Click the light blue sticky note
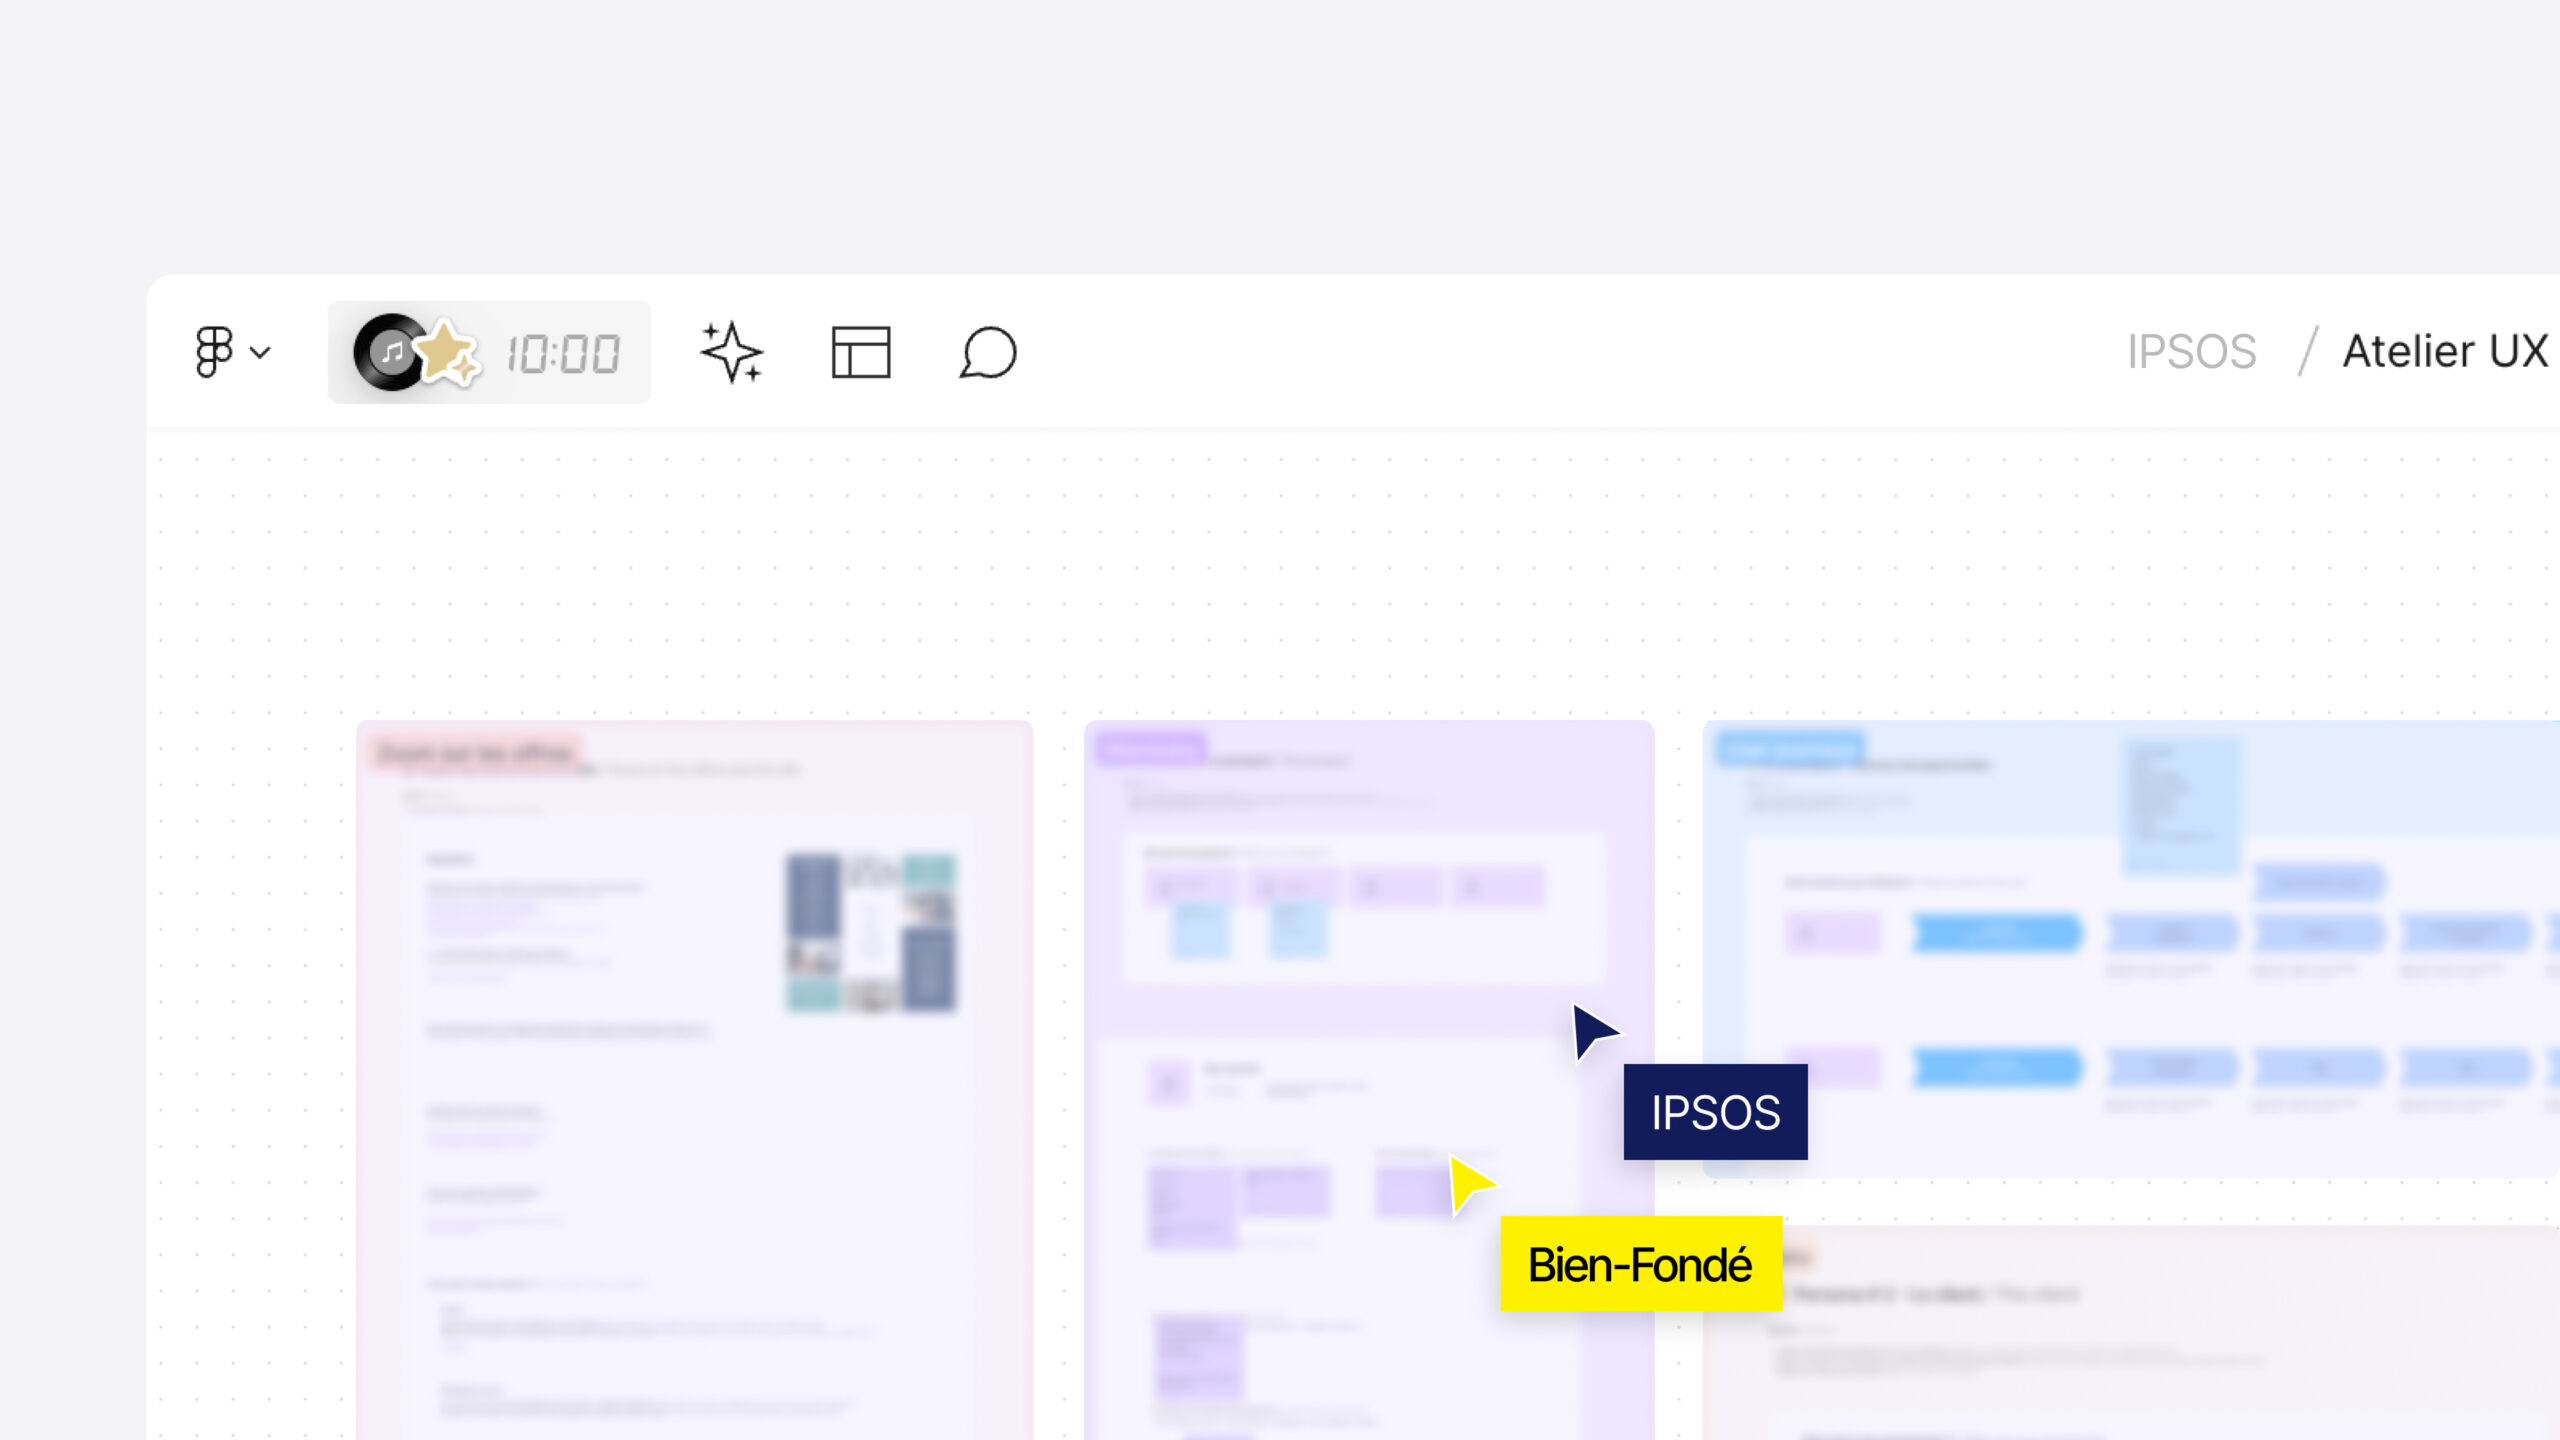2560x1440 pixels. point(2180,805)
